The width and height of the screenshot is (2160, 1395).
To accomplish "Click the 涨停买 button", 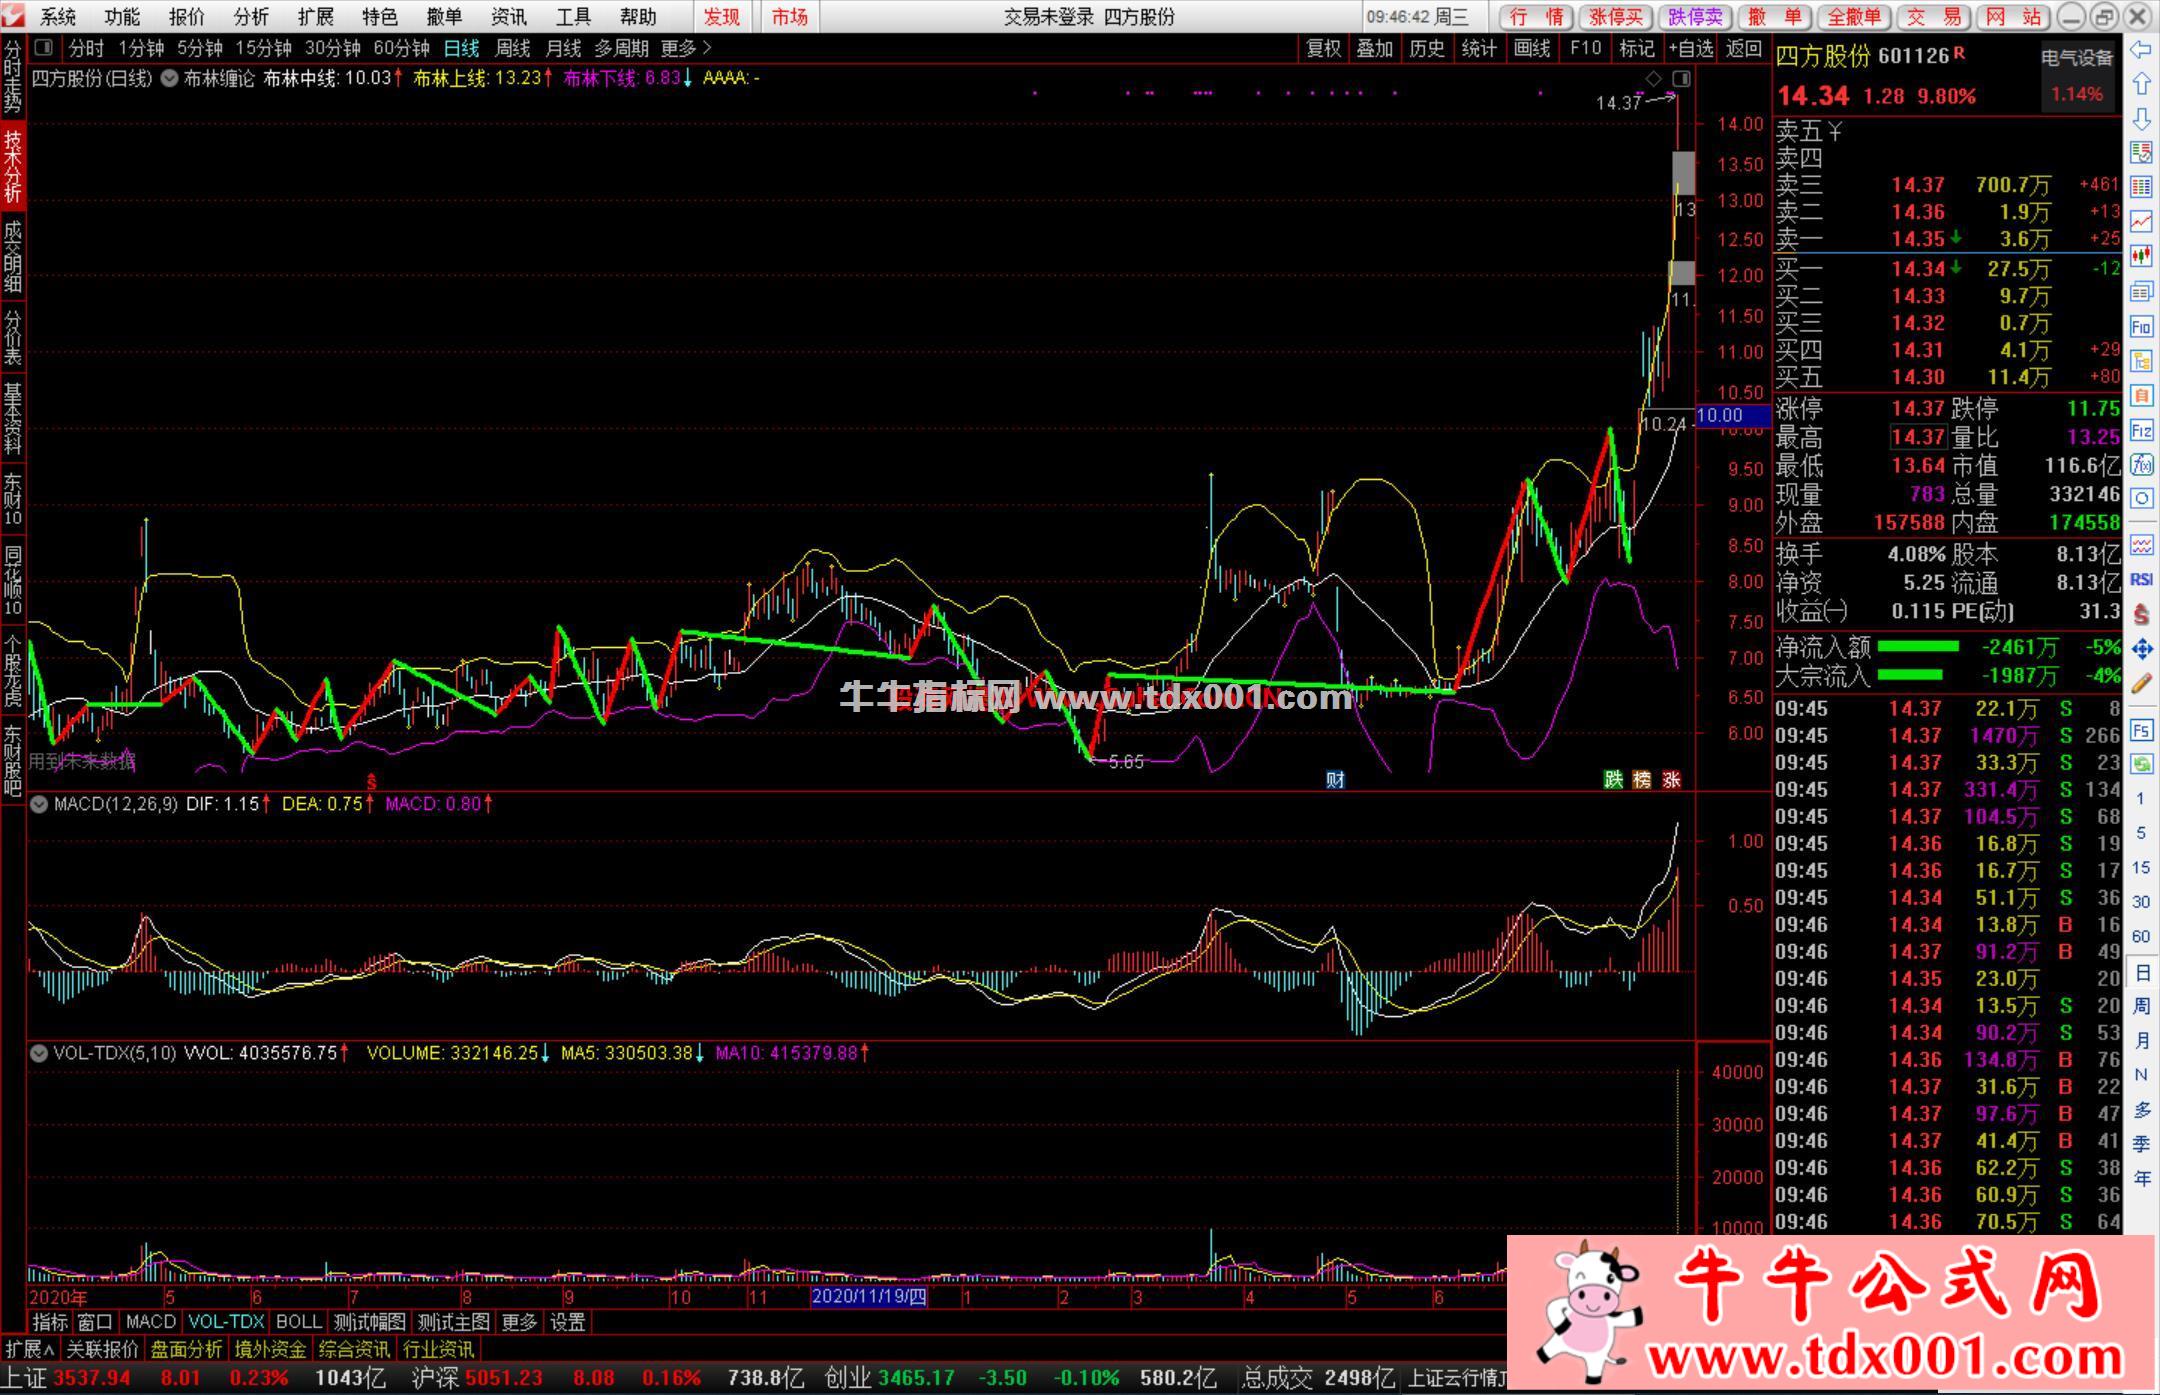I will click(1616, 16).
